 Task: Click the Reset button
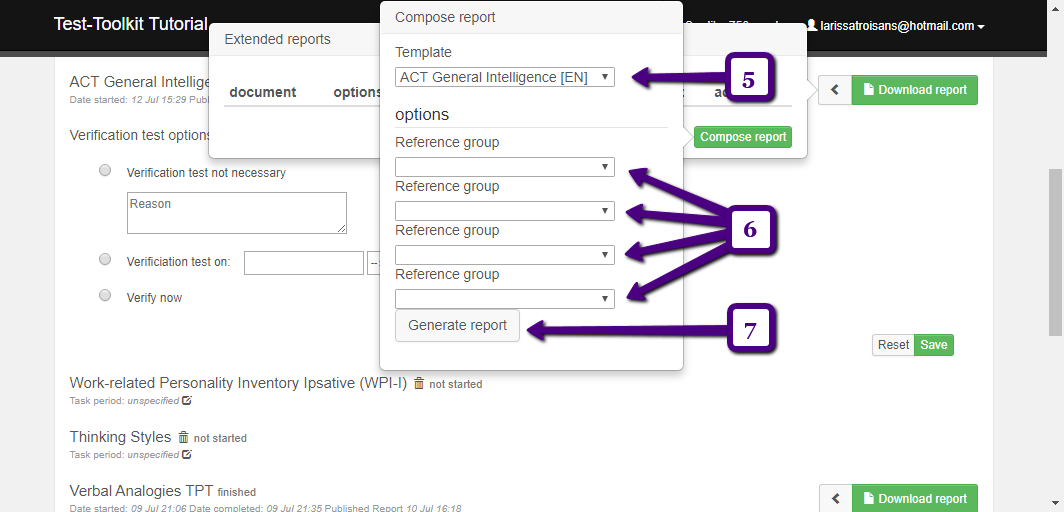(x=893, y=345)
